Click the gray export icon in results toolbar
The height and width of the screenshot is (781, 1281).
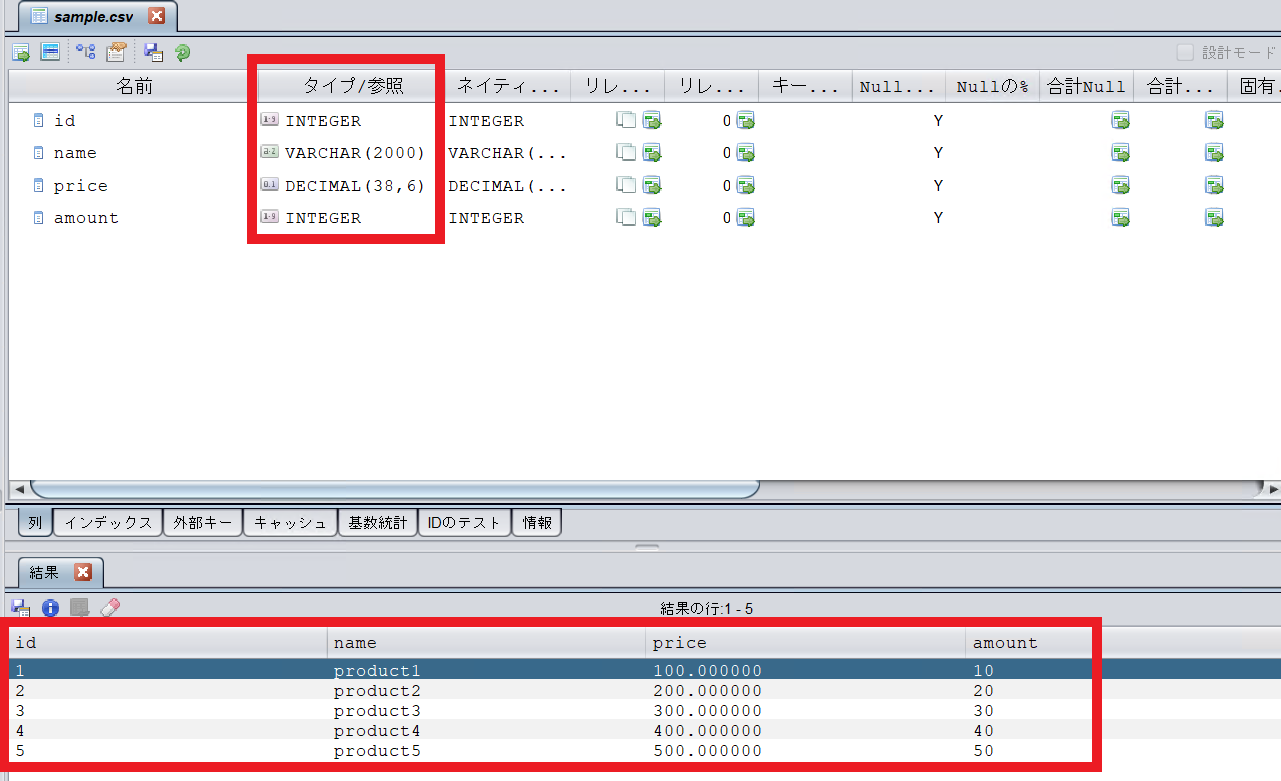tap(80, 608)
